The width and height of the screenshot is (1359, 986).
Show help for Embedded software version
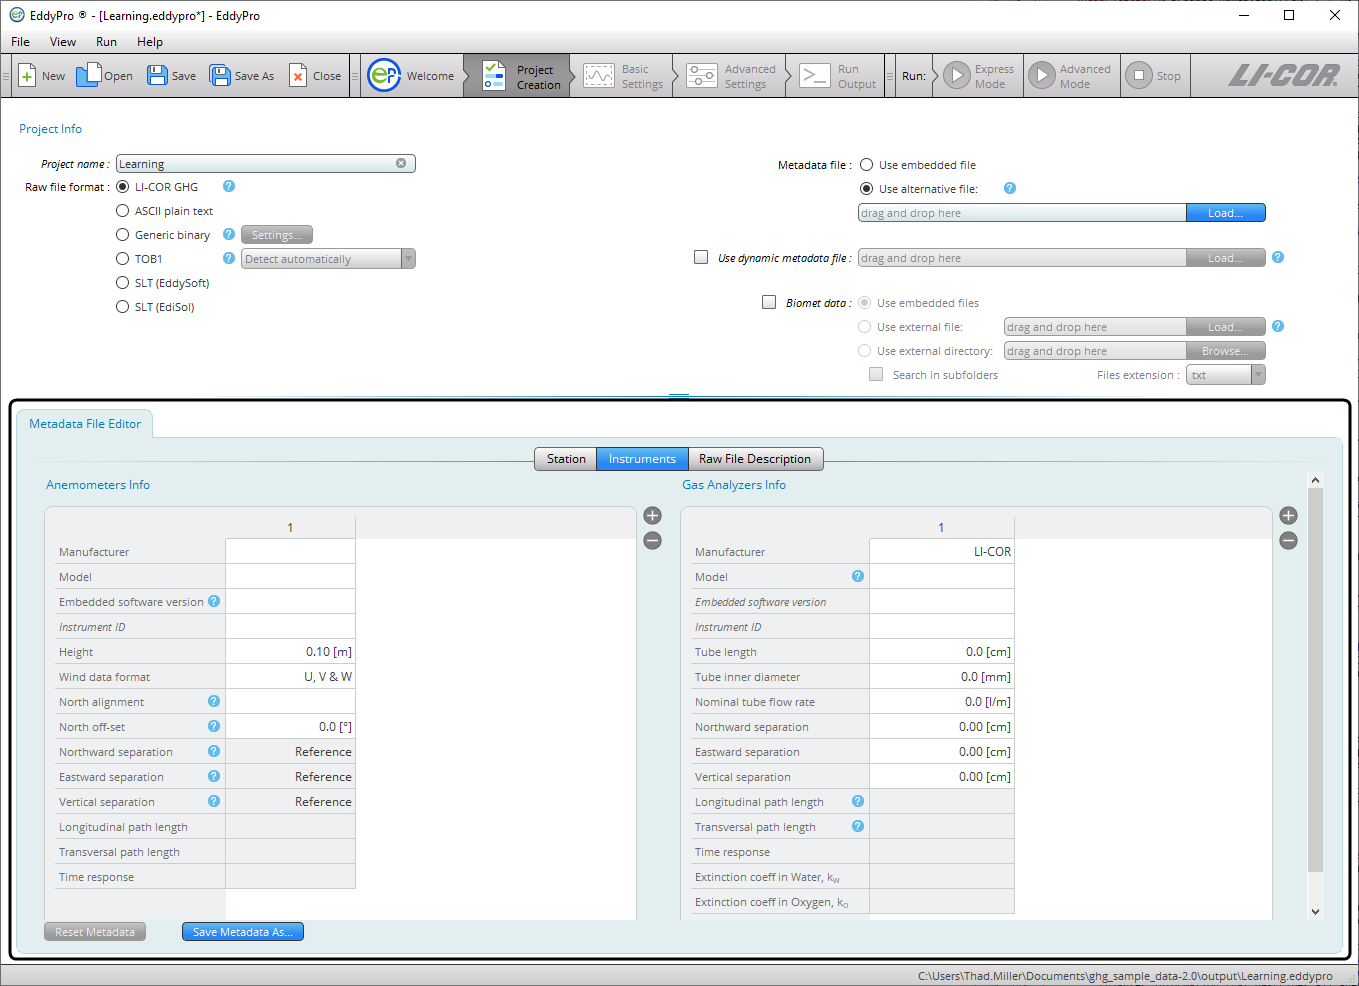[x=214, y=601]
